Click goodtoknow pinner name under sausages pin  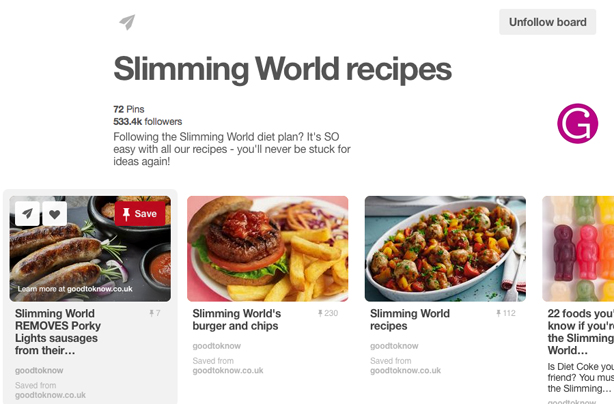pos(39,370)
